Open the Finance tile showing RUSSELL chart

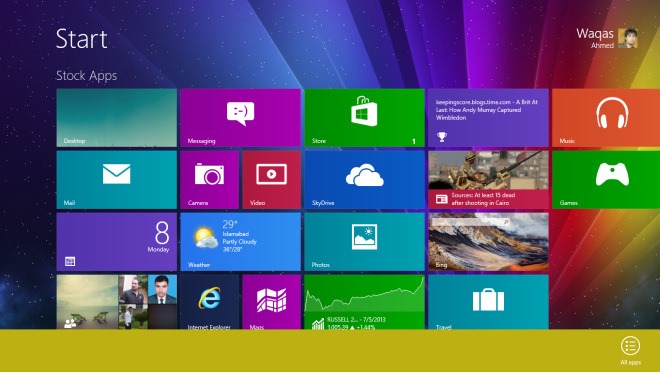point(365,302)
